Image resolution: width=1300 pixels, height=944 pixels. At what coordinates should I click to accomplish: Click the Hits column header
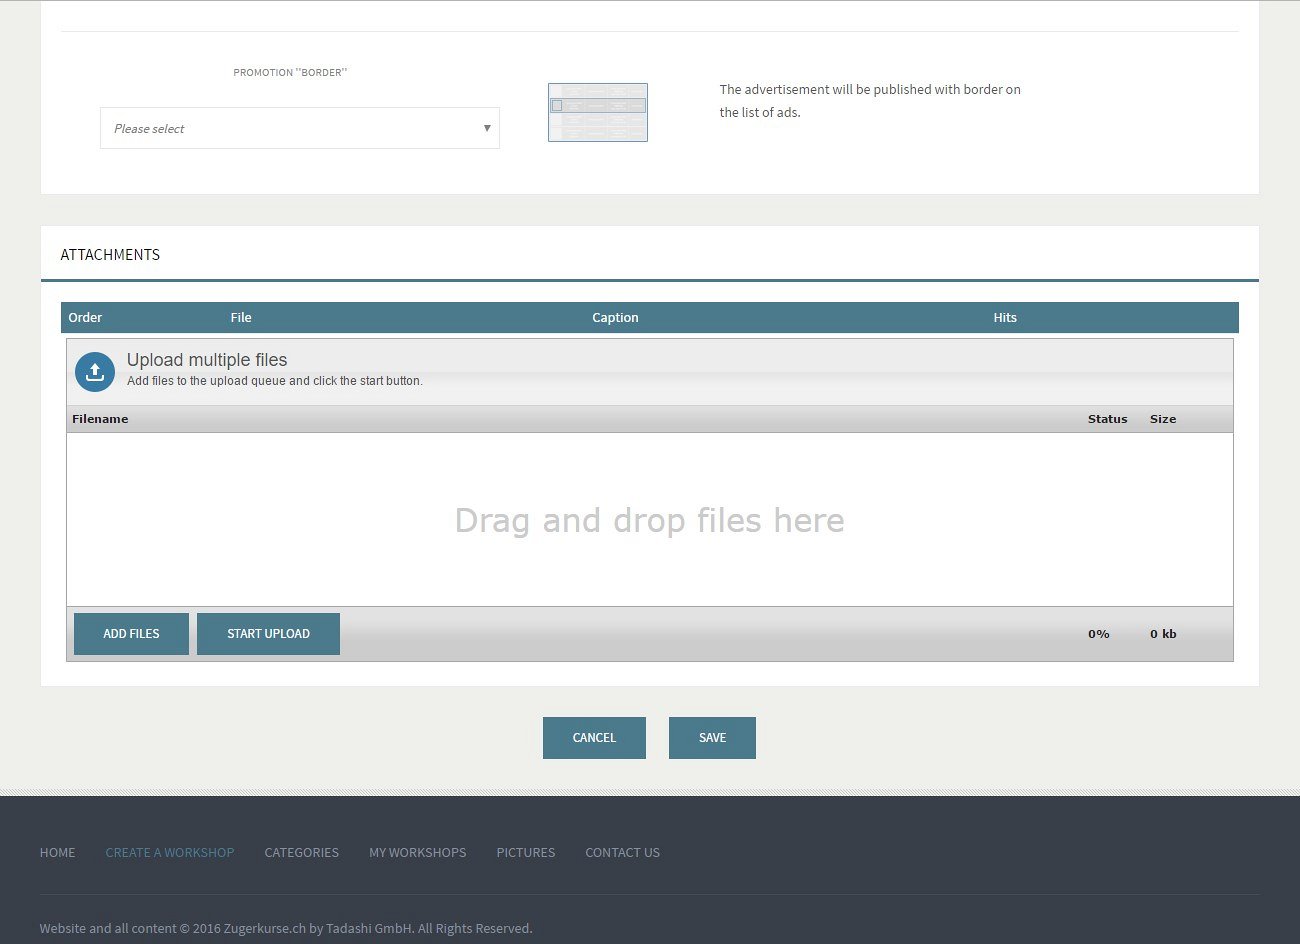(1005, 318)
